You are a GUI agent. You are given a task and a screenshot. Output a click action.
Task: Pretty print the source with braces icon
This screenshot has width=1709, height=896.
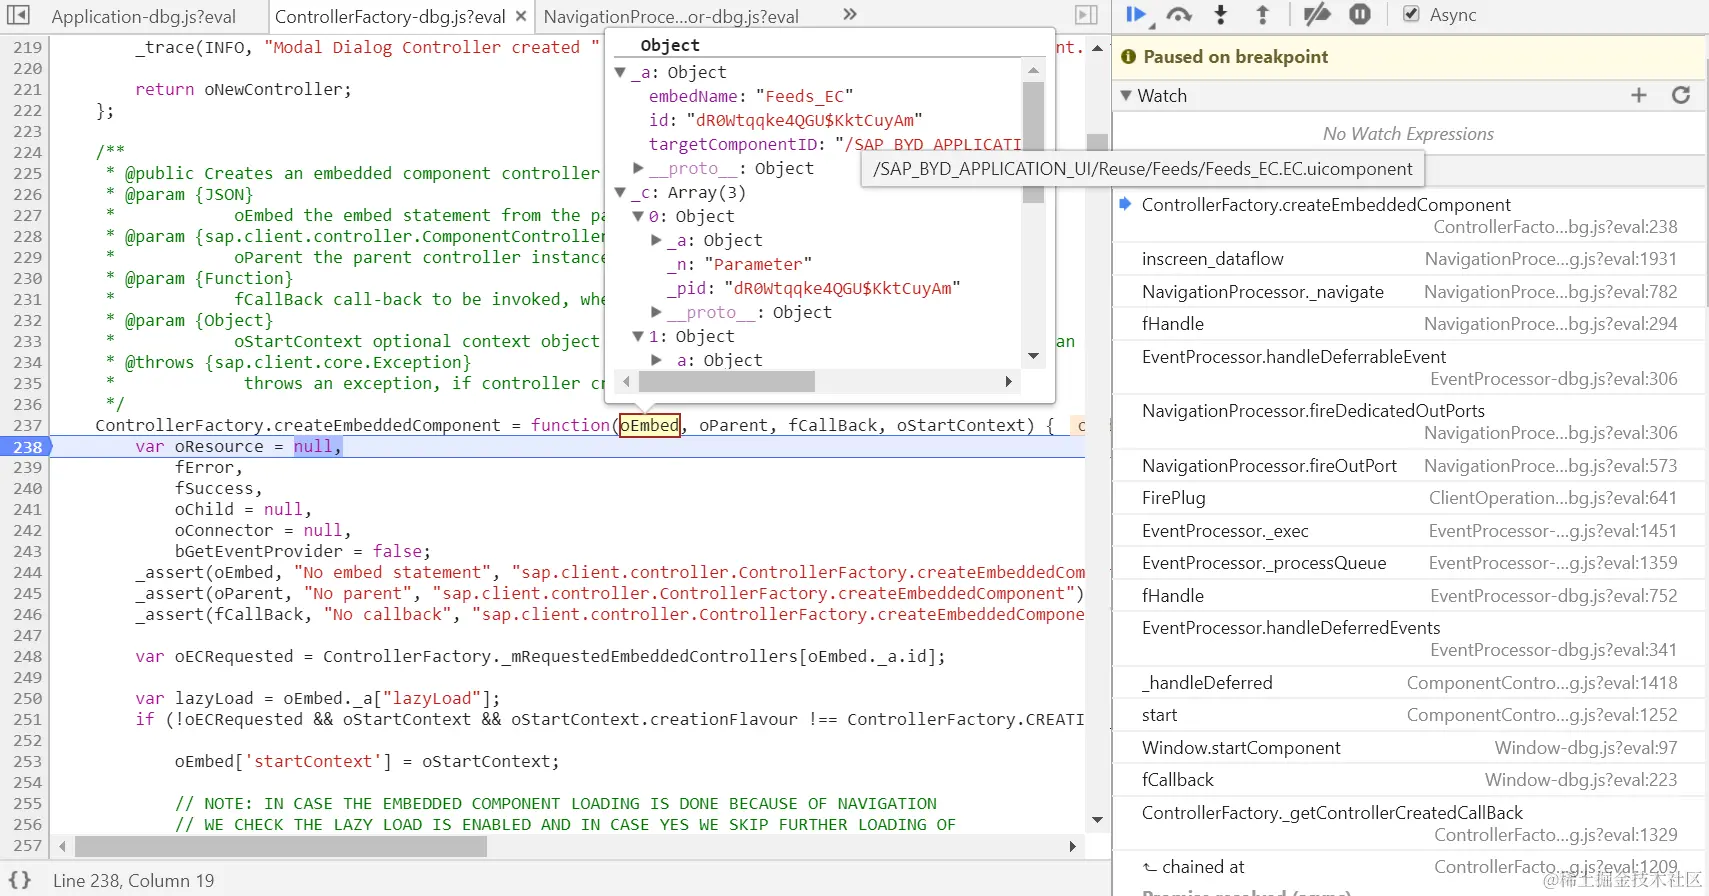20,880
